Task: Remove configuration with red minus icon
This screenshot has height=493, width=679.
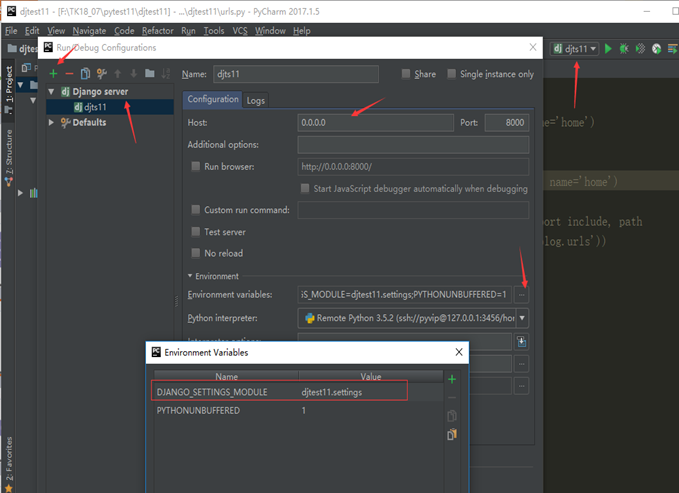Action: [69, 74]
